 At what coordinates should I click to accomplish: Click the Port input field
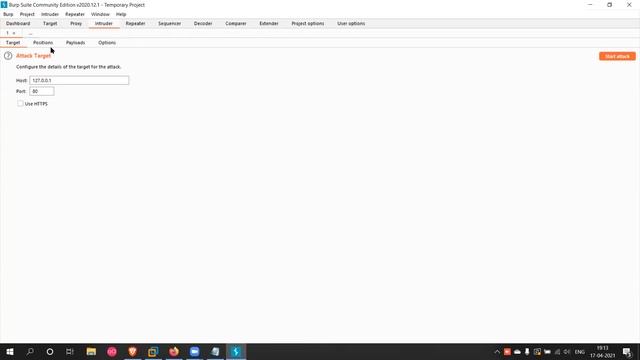click(x=42, y=91)
